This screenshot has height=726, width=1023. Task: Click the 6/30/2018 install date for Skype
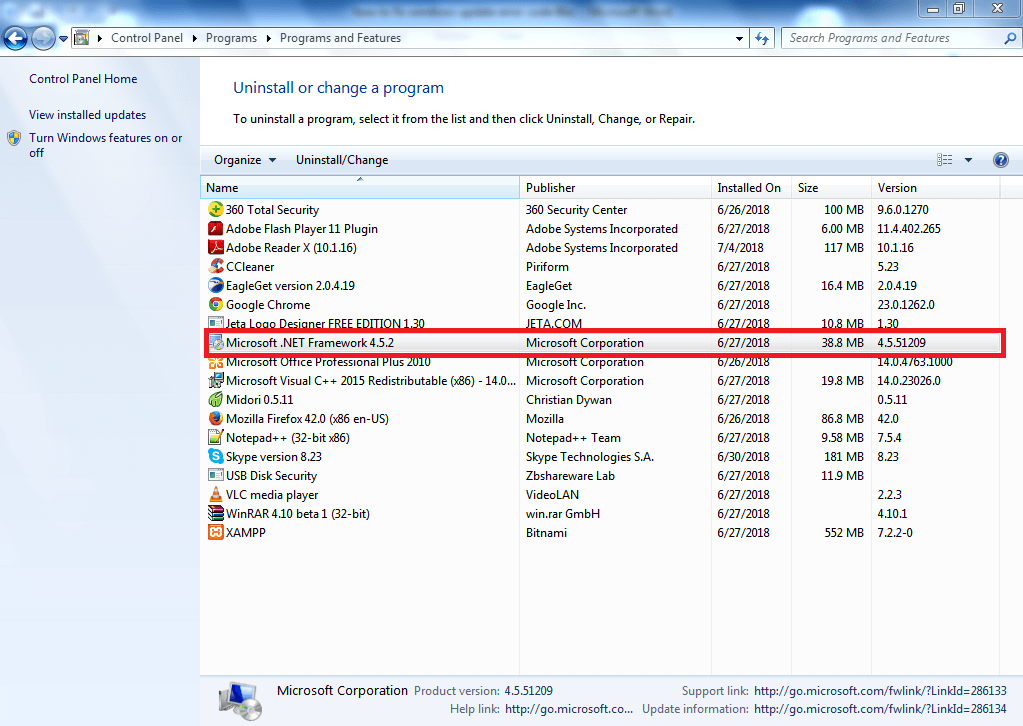pos(743,457)
